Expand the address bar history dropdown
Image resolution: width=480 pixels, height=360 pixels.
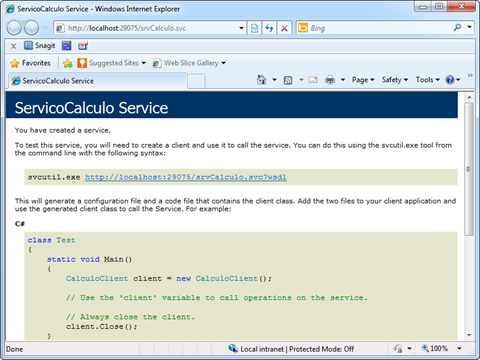[x=241, y=28]
